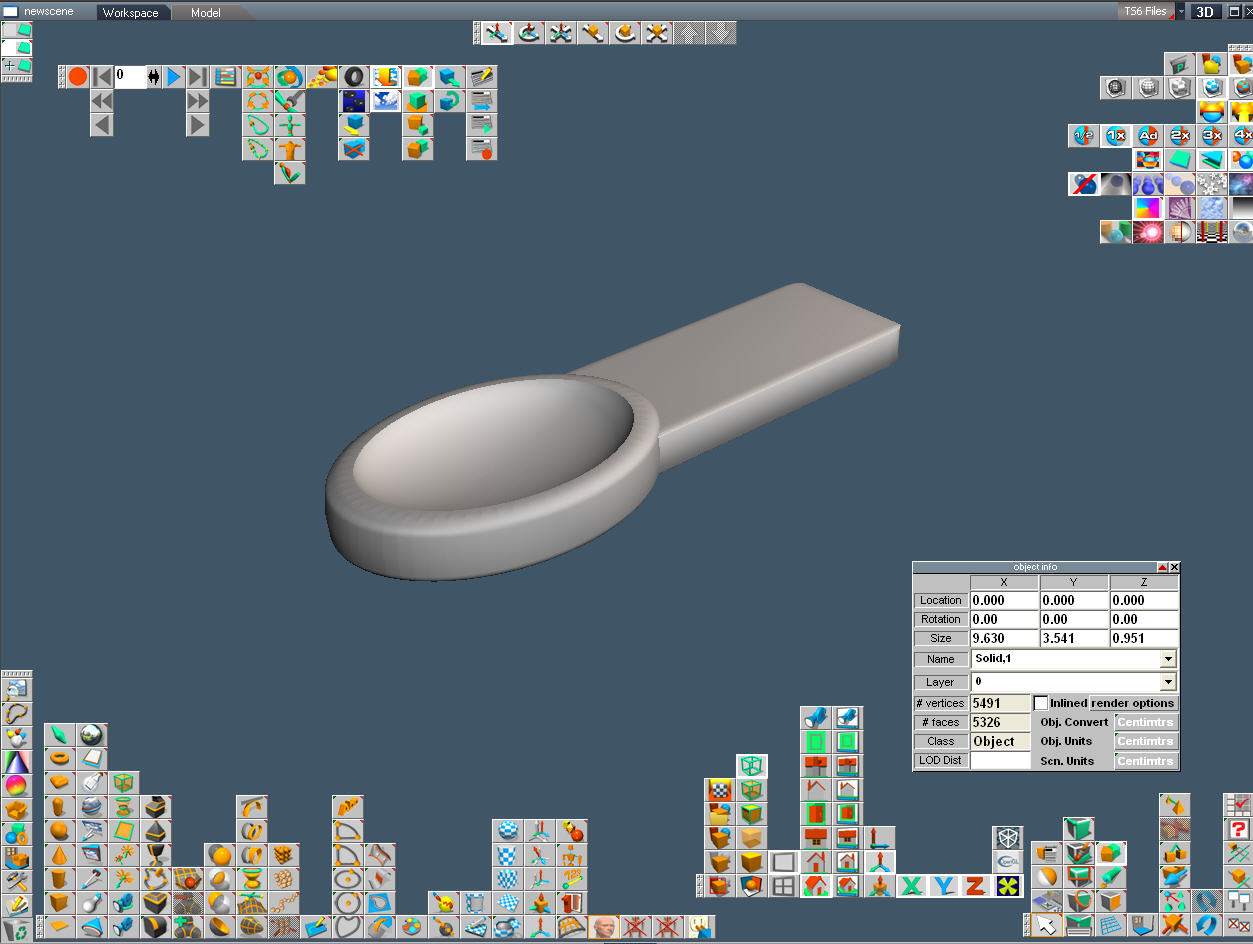Click the Location X value field

[x=1004, y=600]
